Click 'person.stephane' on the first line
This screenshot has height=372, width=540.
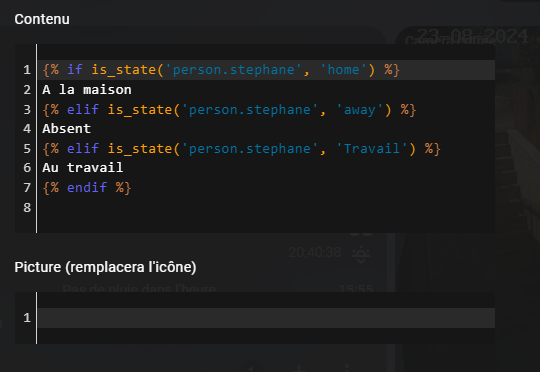point(233,70)
